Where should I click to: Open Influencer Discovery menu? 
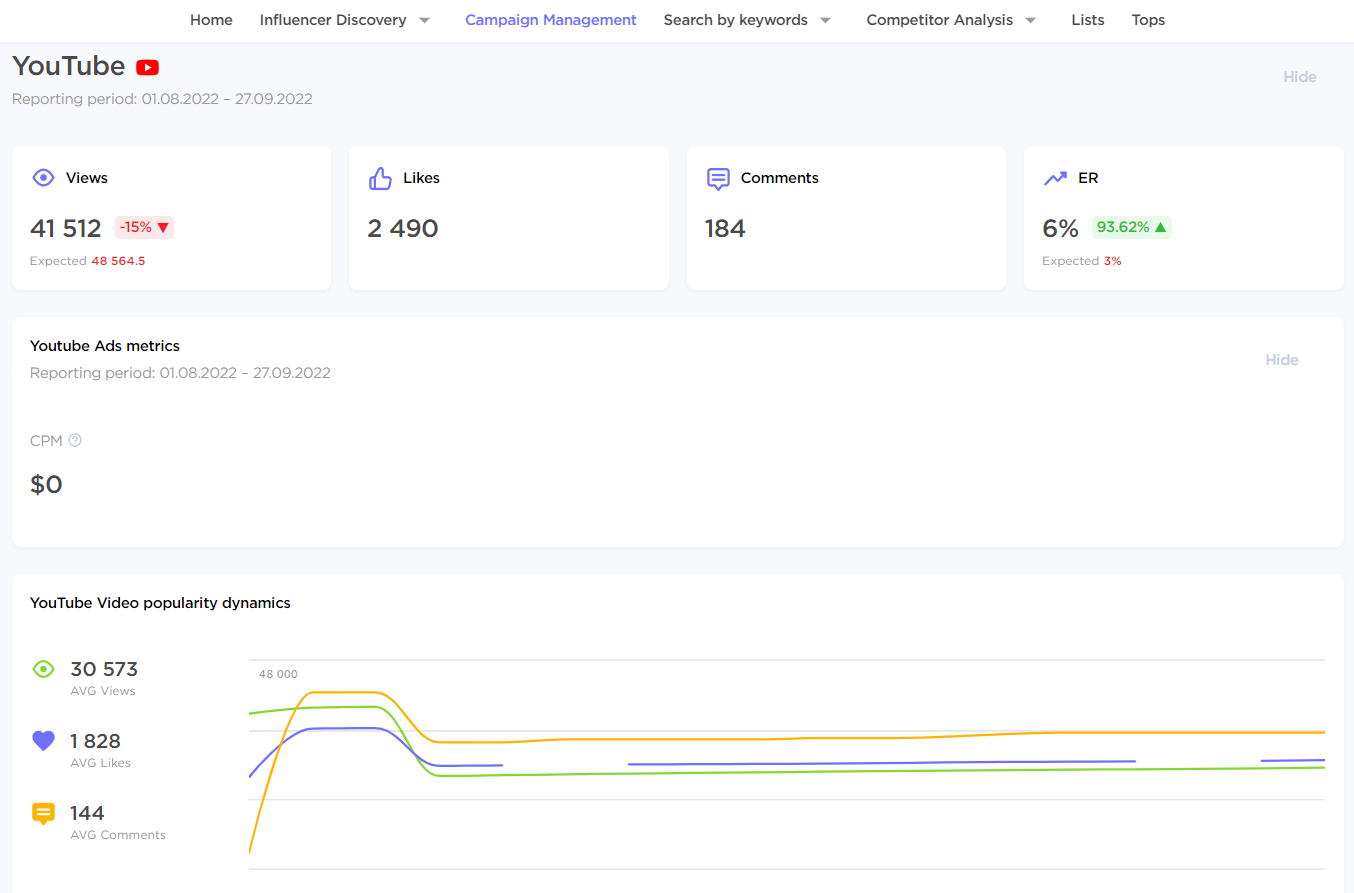tap(333, 20)
